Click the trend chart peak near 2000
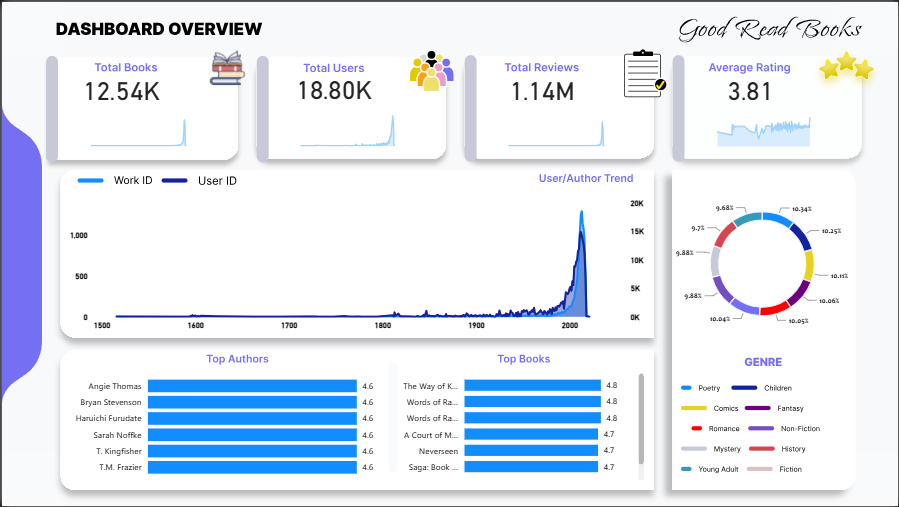899x507 pixels. coord(581,213)
